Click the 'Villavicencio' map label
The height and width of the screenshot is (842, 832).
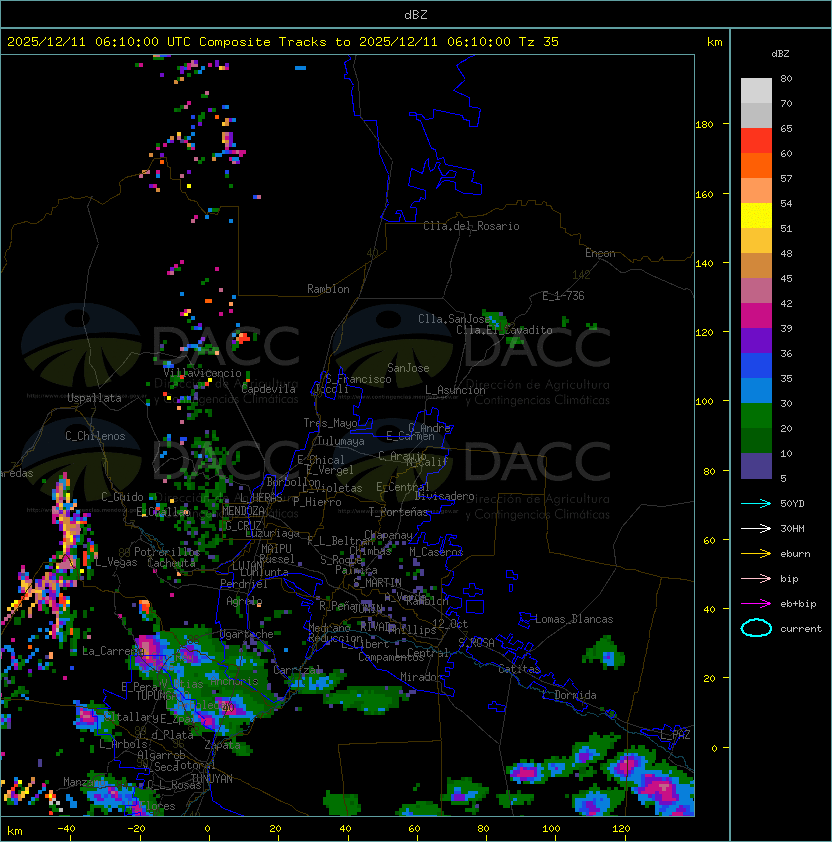point(202,373)
